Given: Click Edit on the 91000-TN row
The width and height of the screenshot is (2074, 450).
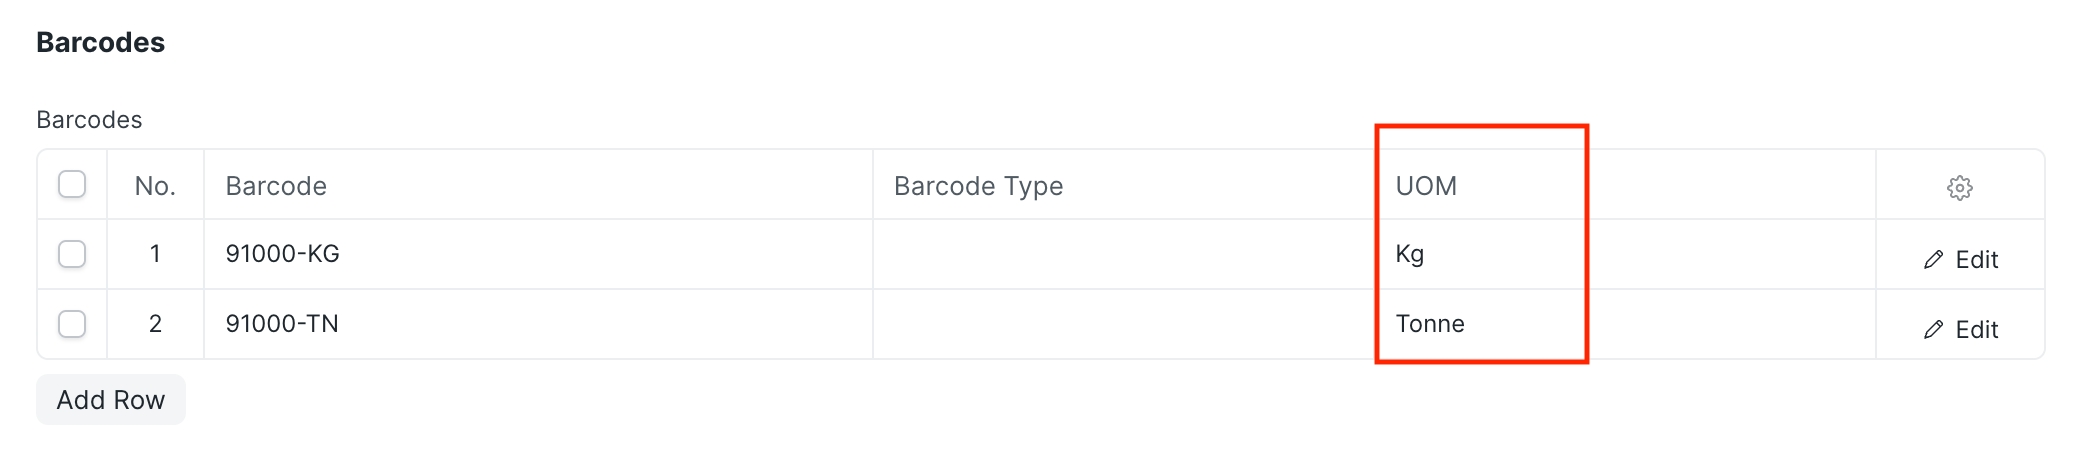Looking at the screenshot, I should click(1975, 330).
